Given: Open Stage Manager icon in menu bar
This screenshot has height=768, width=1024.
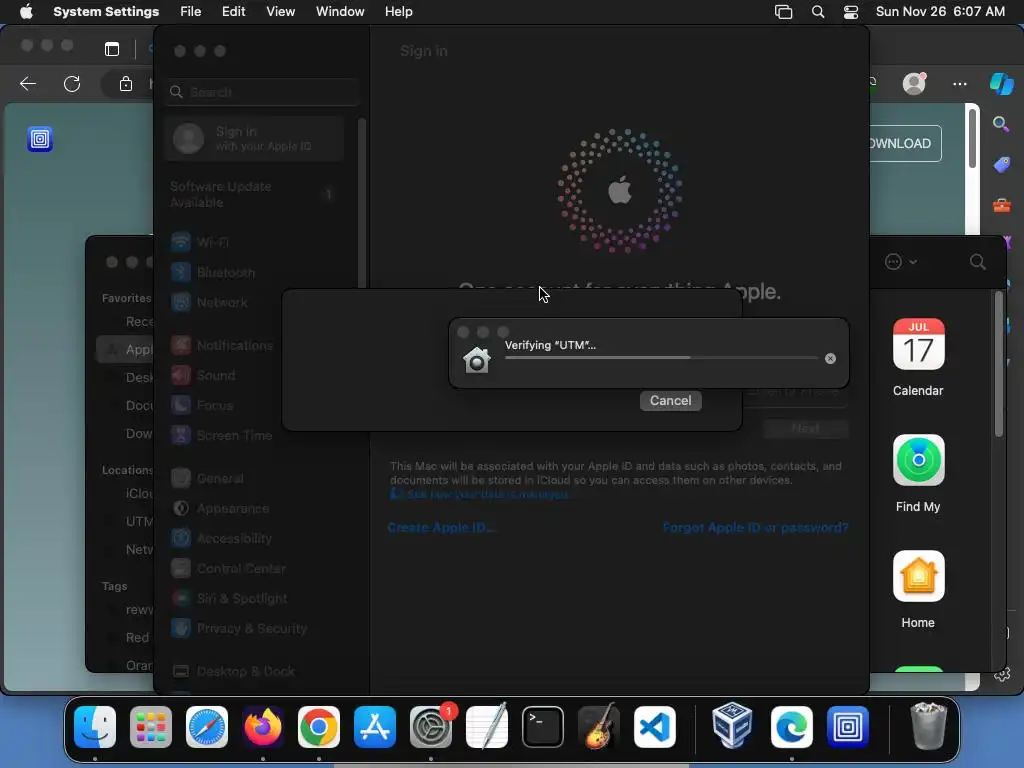Looking at the screenshot, I should tap(783, 12).
